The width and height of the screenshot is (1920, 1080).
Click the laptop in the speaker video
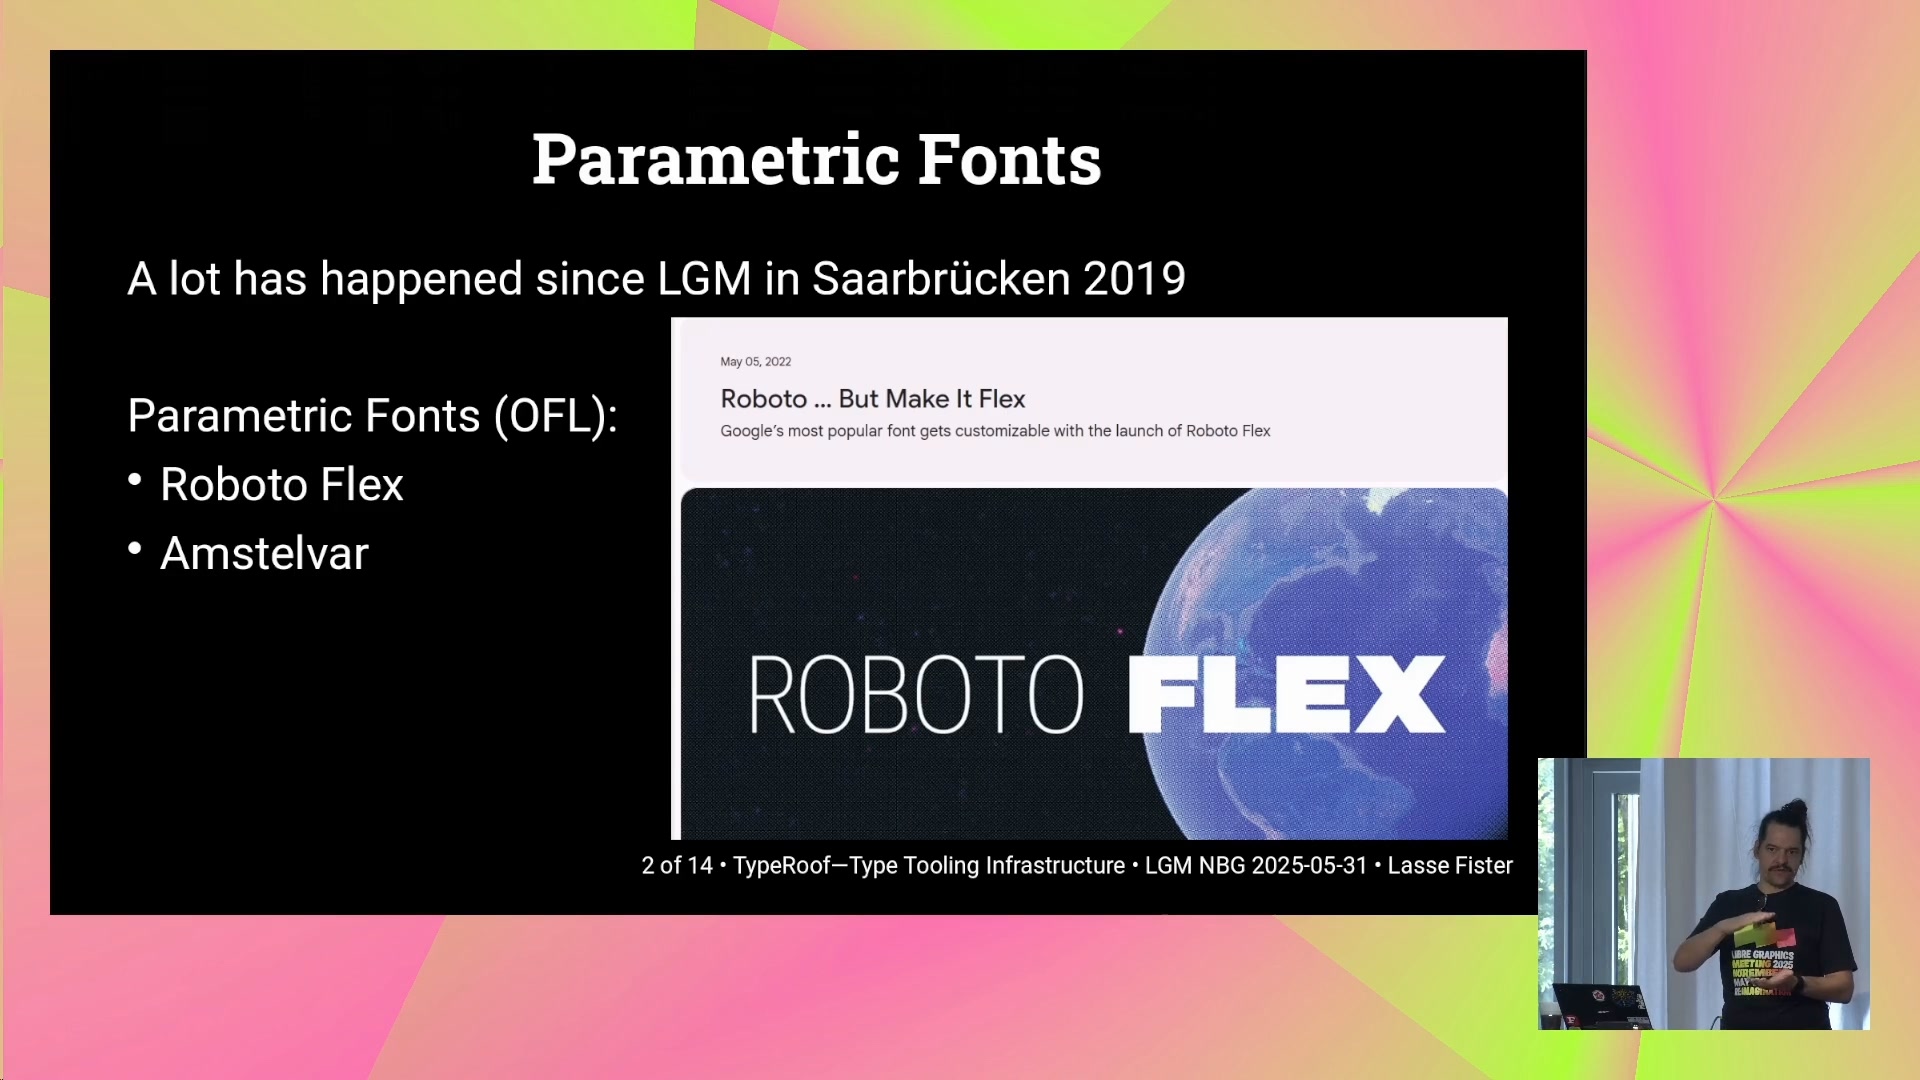pos(1603,1005)
